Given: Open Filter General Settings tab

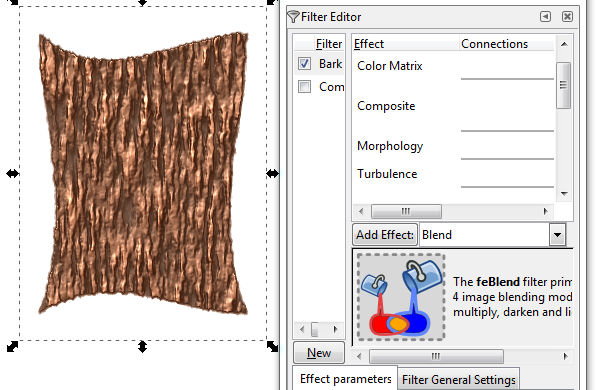Looking at the screenshot, I should [x=458, y=380].
